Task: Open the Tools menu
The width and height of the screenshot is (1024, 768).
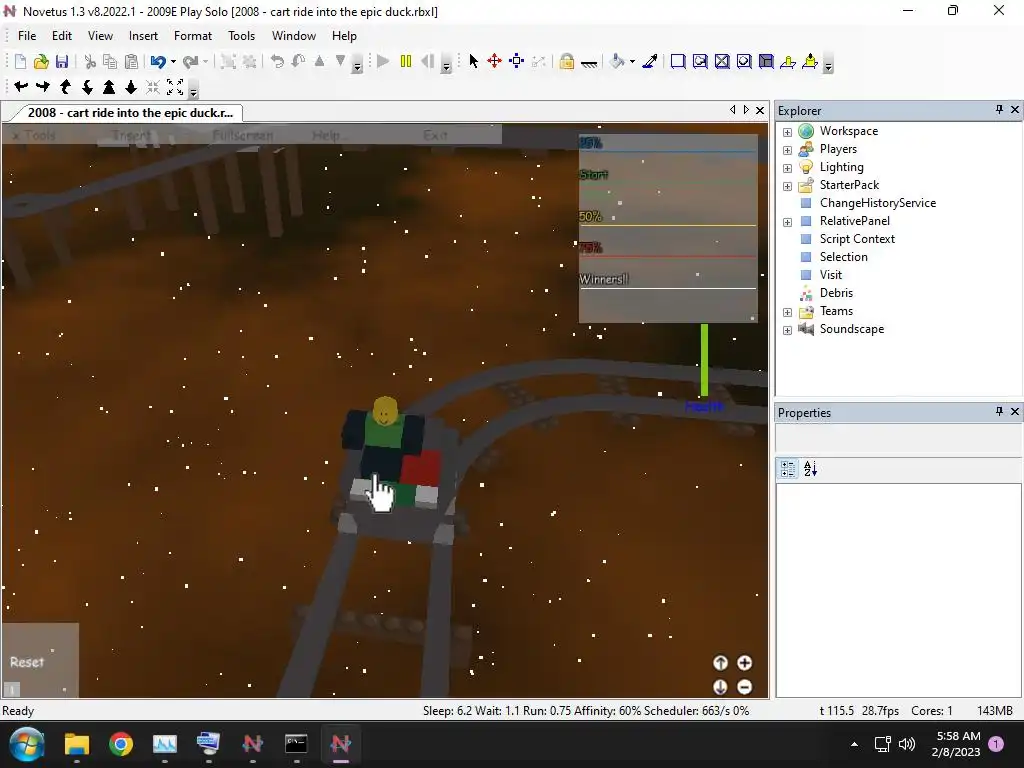Action: coord(241,36)
